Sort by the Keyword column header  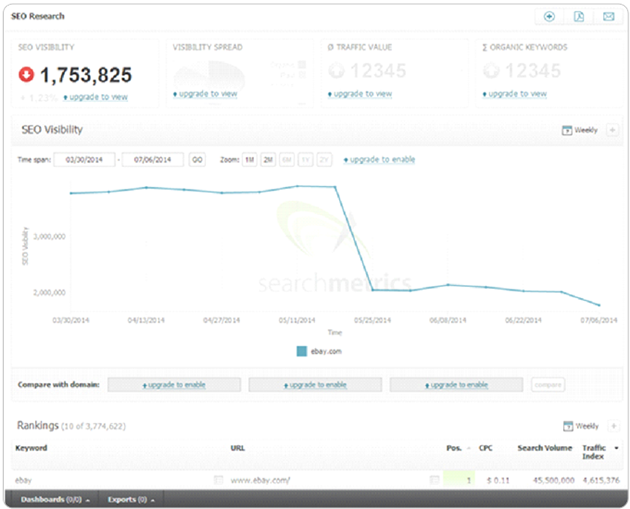(31, 448)
